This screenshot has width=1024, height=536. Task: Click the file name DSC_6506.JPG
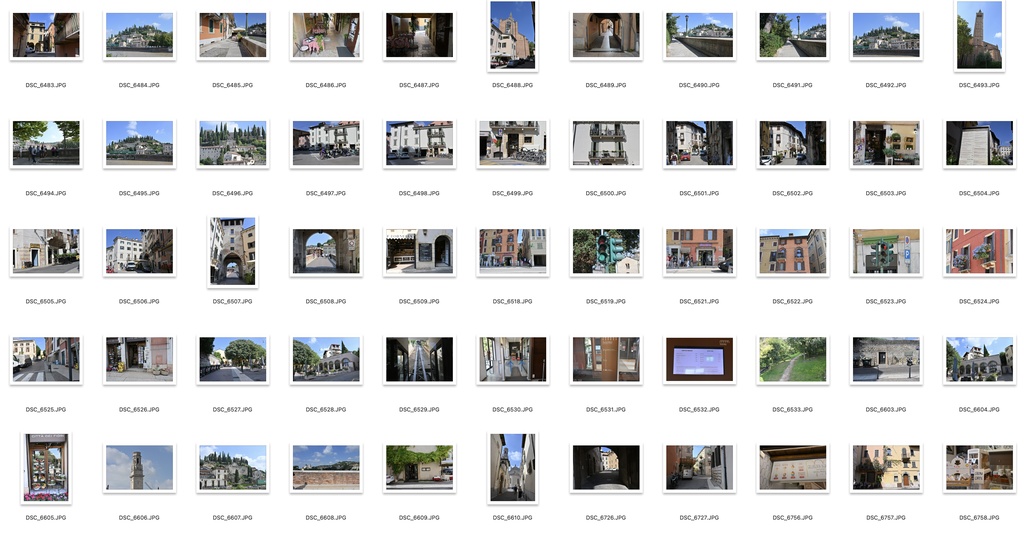tap(139, 302)
